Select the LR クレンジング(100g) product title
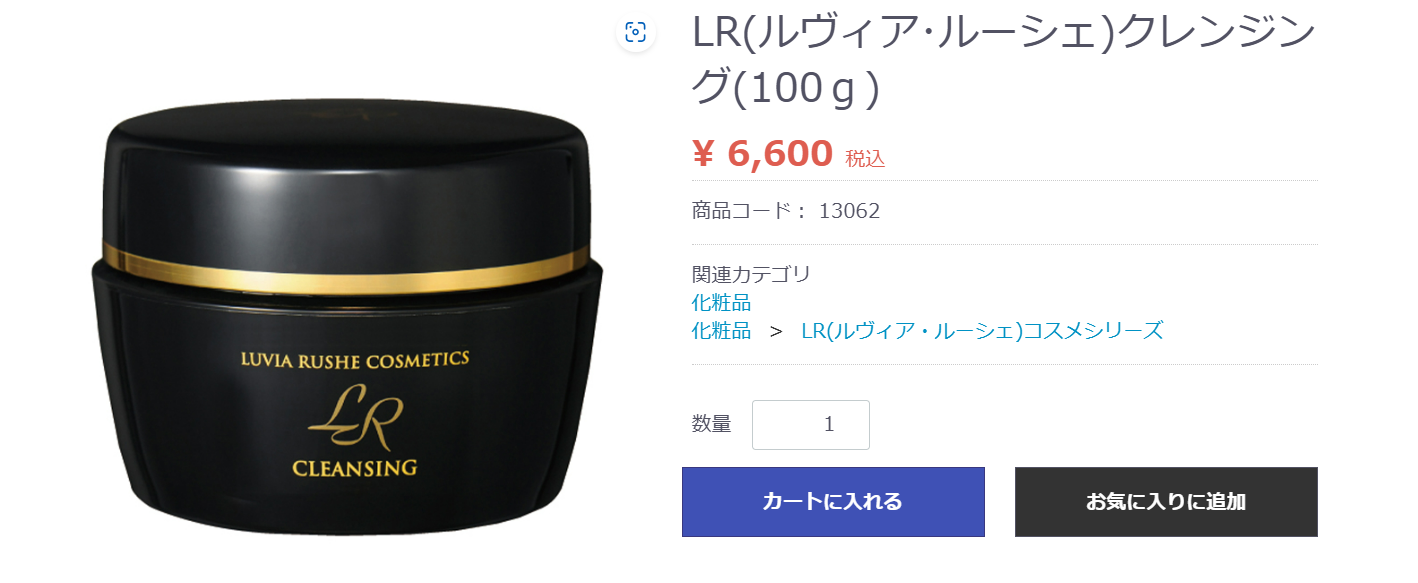 point(1002,61)
